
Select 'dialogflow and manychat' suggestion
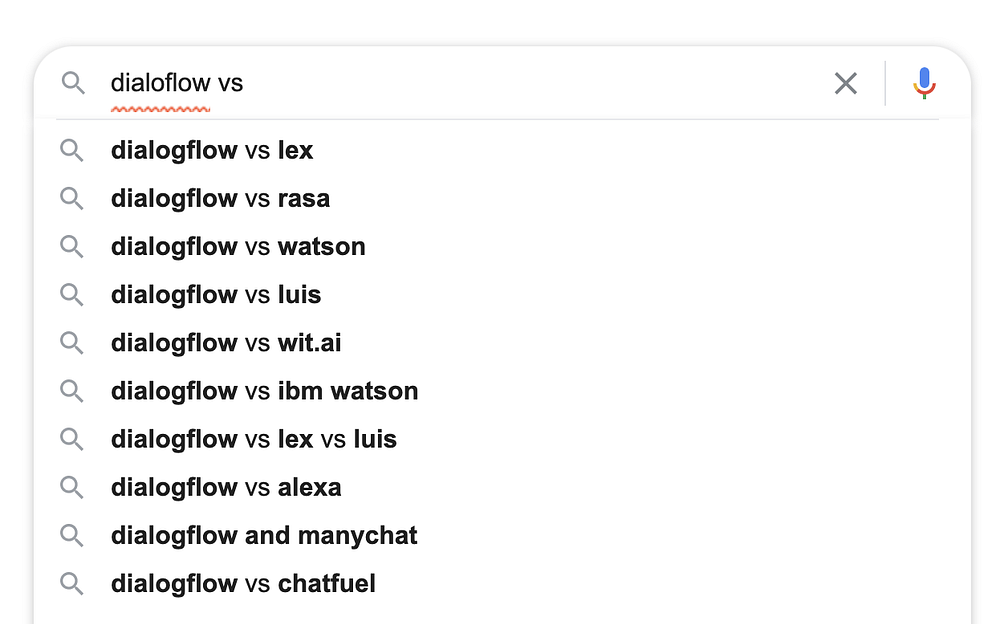pyautogui.click(x=264, y=535)
